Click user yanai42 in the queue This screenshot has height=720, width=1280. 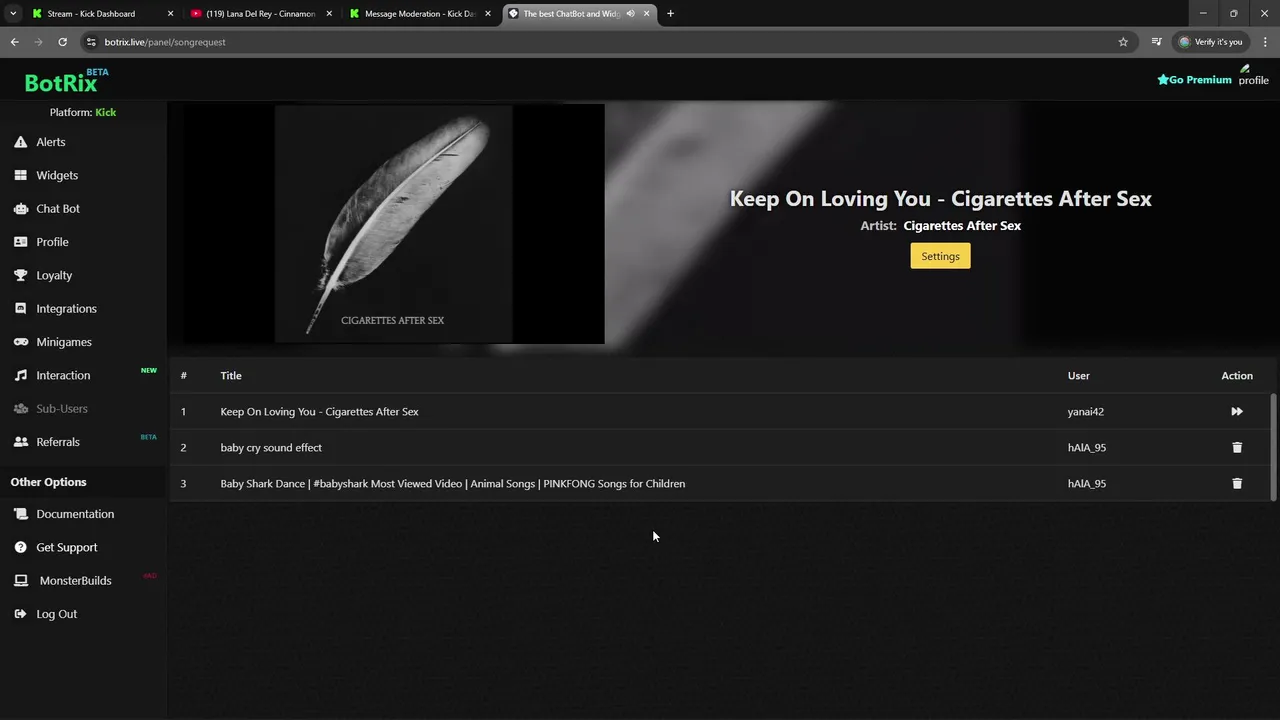click(x=1086, y=412)
